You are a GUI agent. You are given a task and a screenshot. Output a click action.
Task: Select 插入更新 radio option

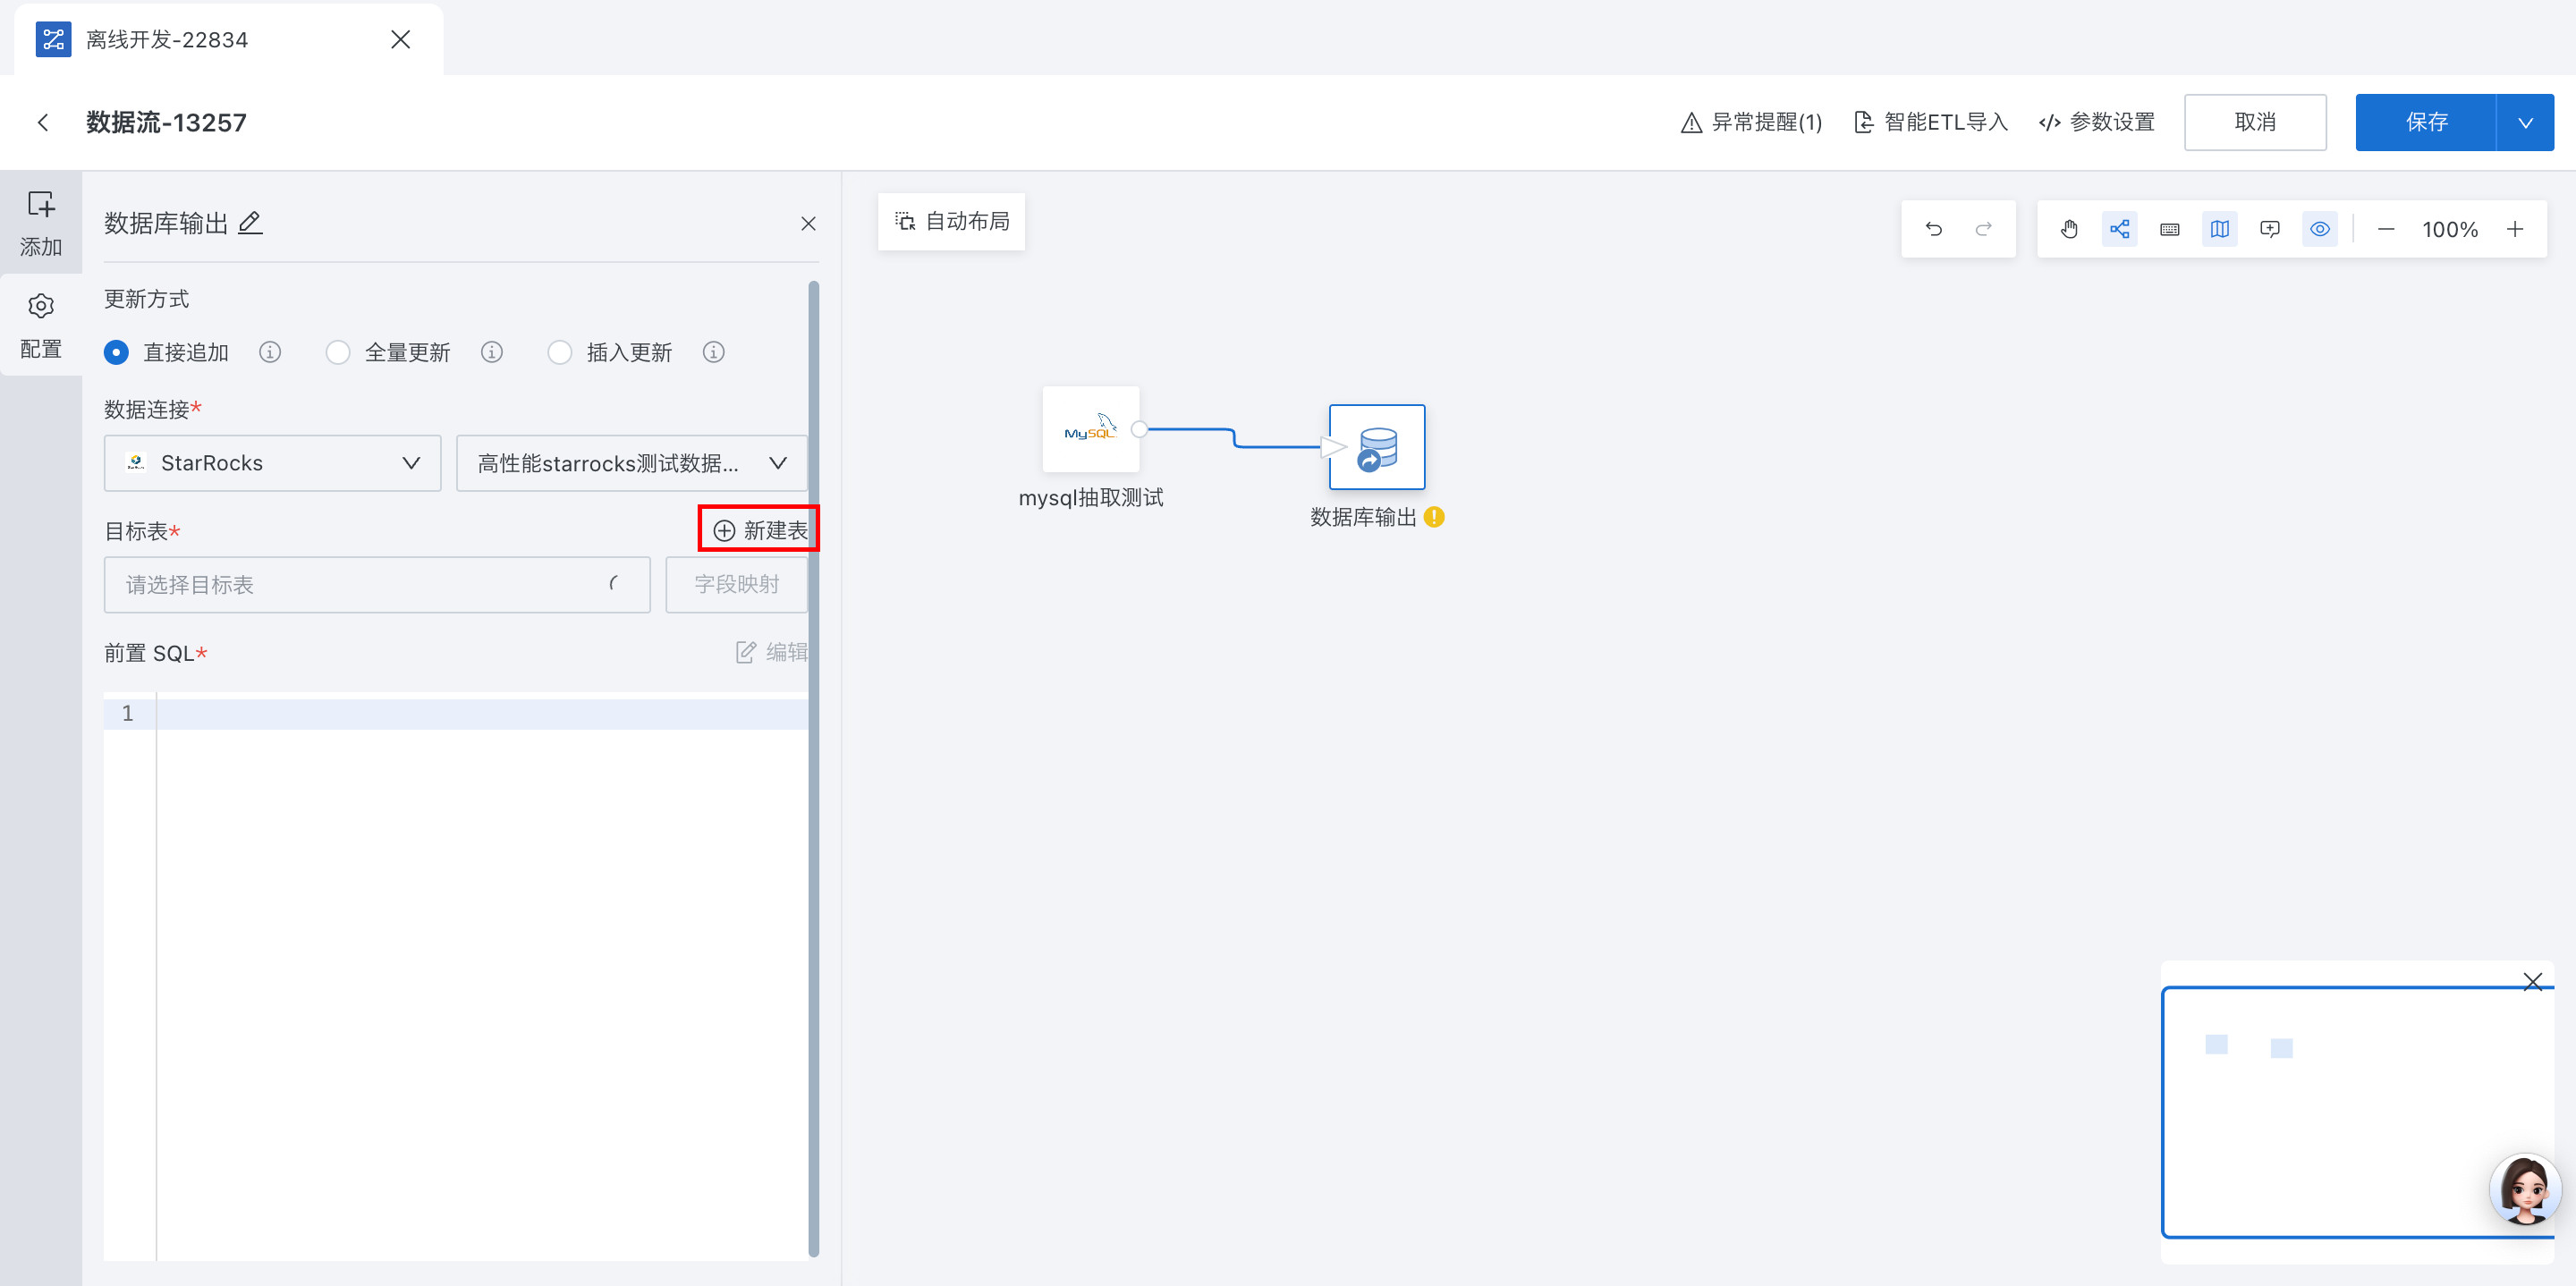560,352
